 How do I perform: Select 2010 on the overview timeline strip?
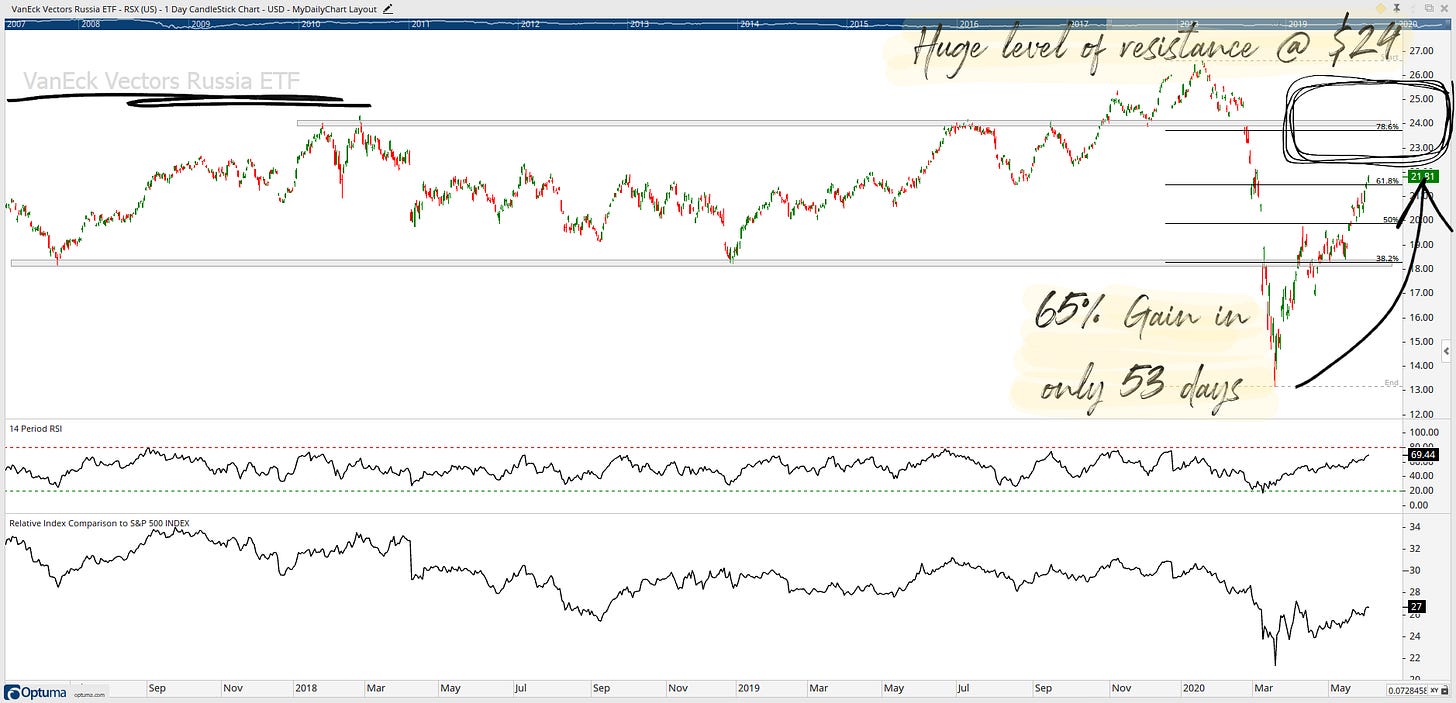(311, 22)
